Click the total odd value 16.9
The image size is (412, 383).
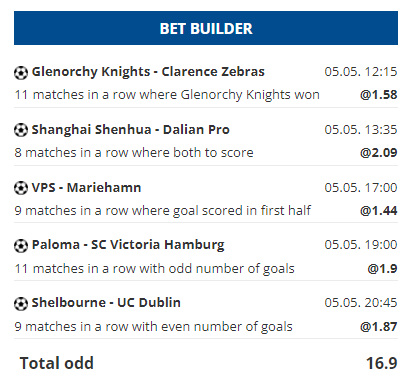click(x=382, y=363)
